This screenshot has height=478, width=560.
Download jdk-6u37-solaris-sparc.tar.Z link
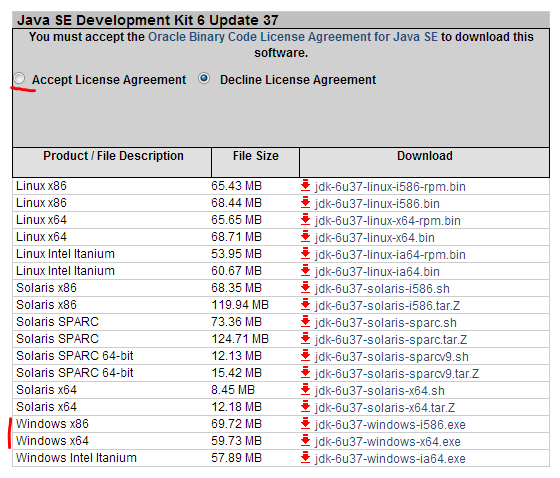tap(391, 340)
